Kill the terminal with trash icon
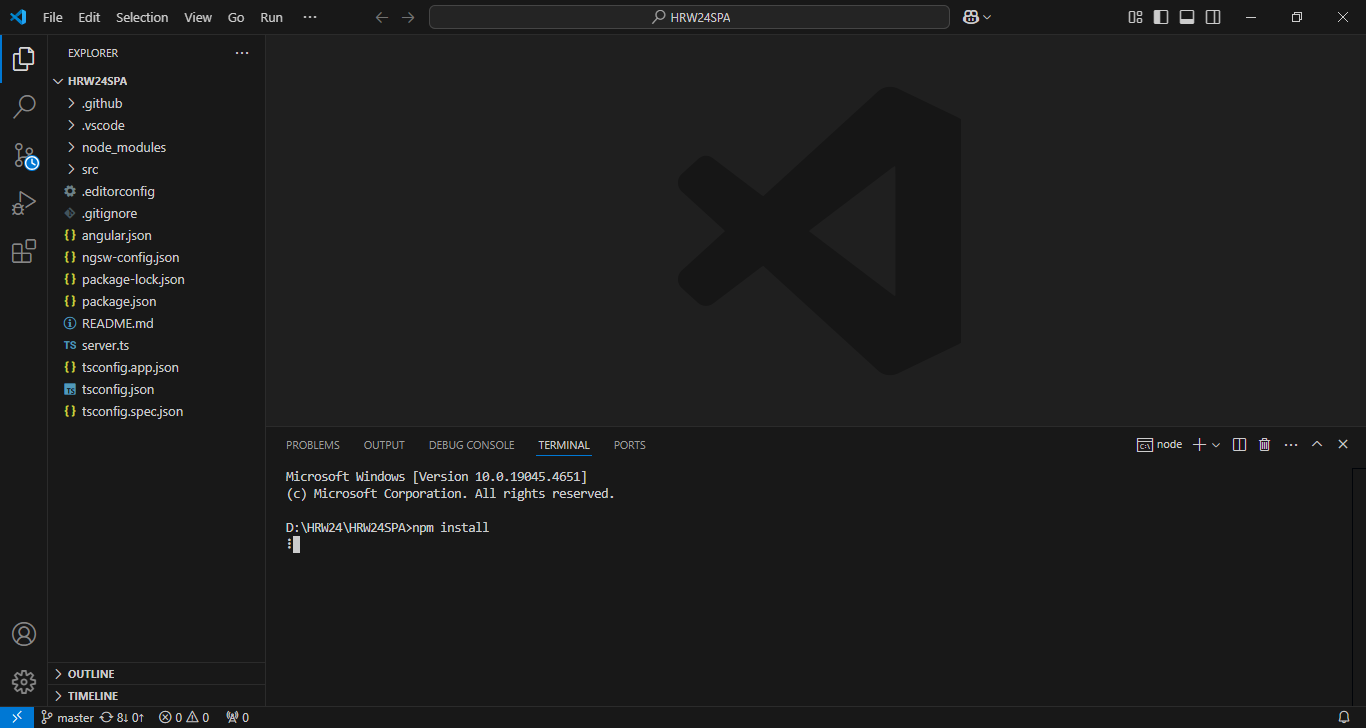Screen dimensions: 1366x728 coord(1264,445)
